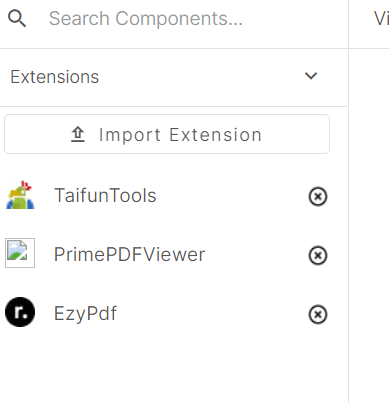Screen dimensions: 389x403
Task: Click the magnifying glass search icon
Action: [17, 18]
